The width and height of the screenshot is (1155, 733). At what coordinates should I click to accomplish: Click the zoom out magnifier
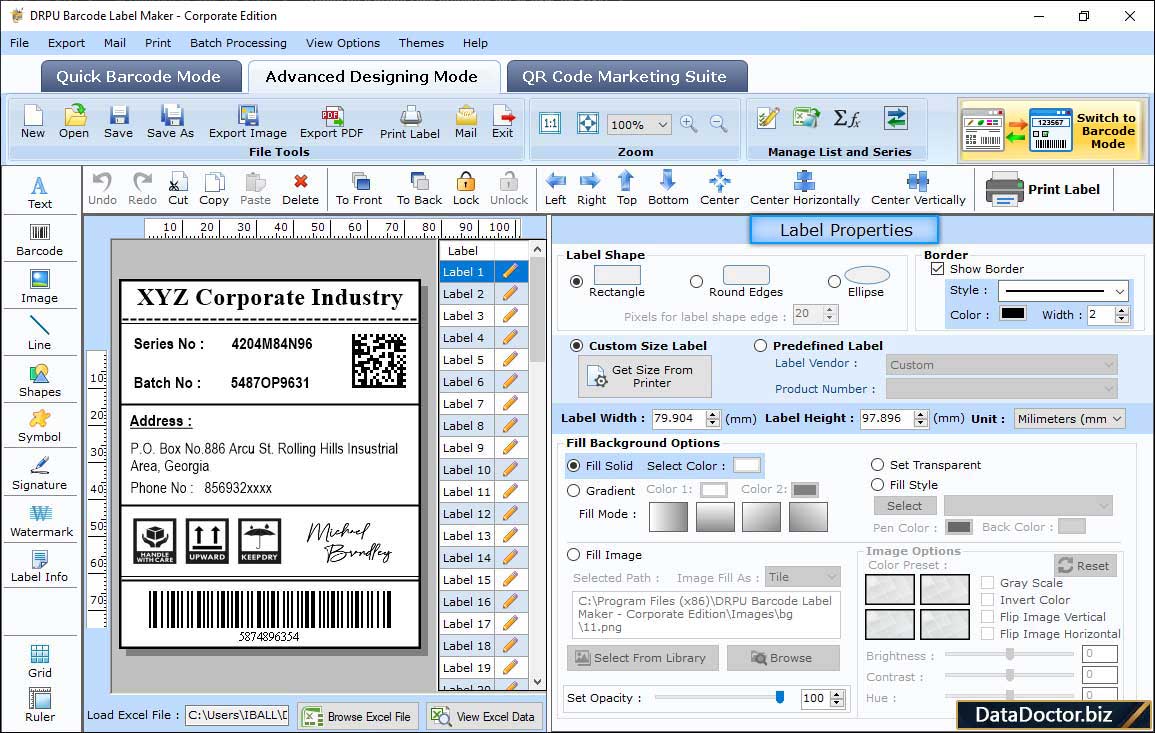(x=718, y=124)
